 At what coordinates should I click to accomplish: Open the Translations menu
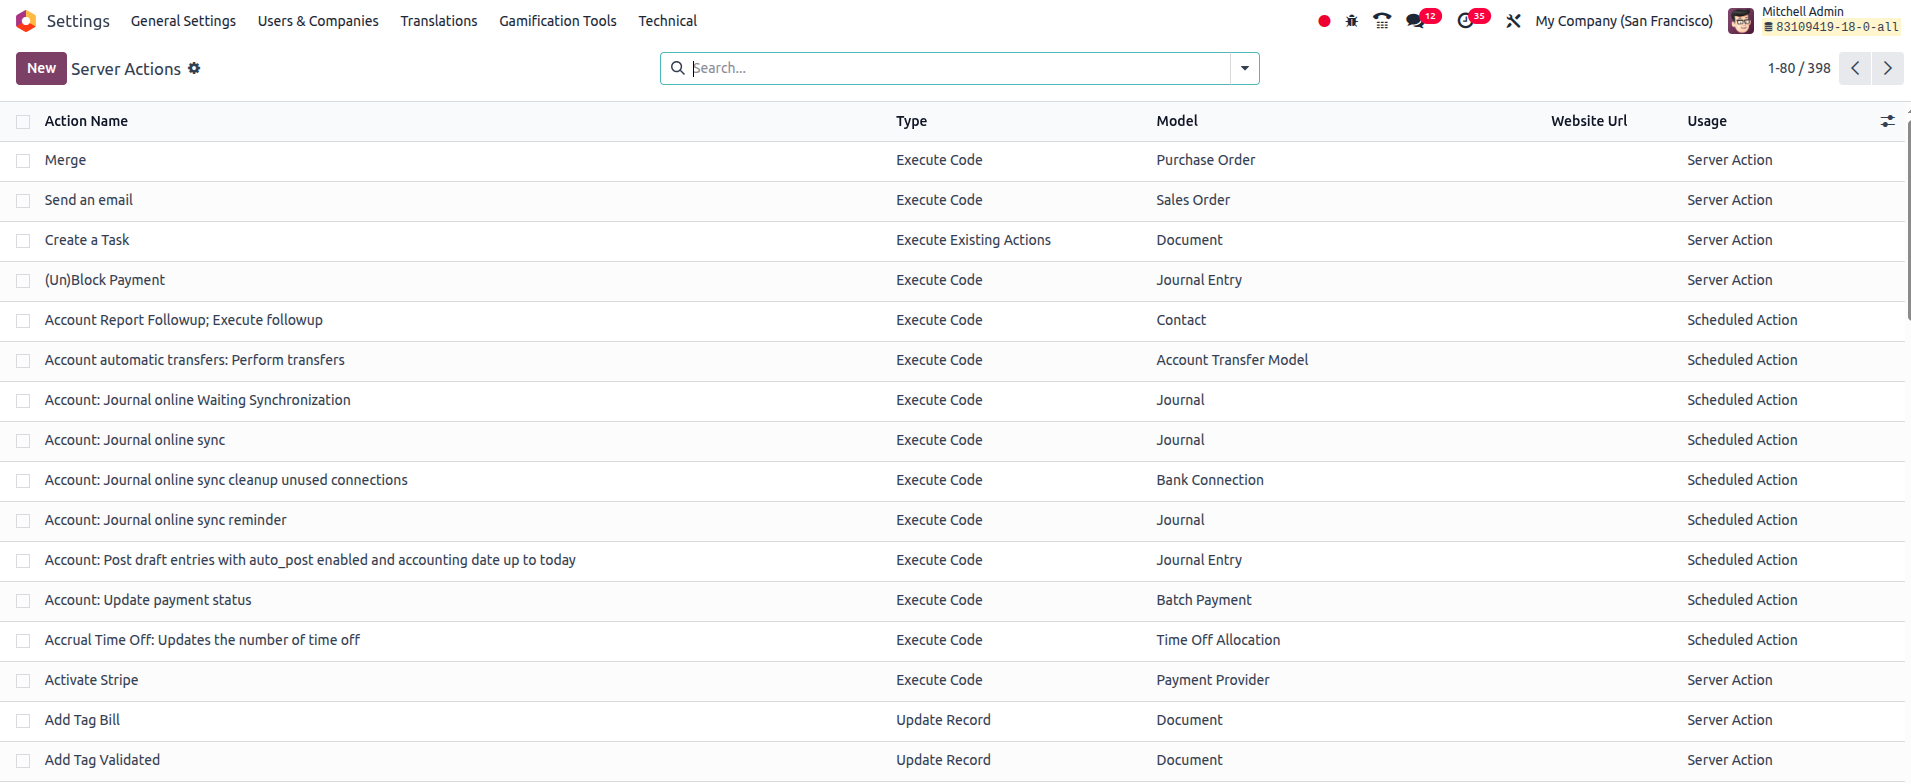pyautogui.click(x=439, y=21)
